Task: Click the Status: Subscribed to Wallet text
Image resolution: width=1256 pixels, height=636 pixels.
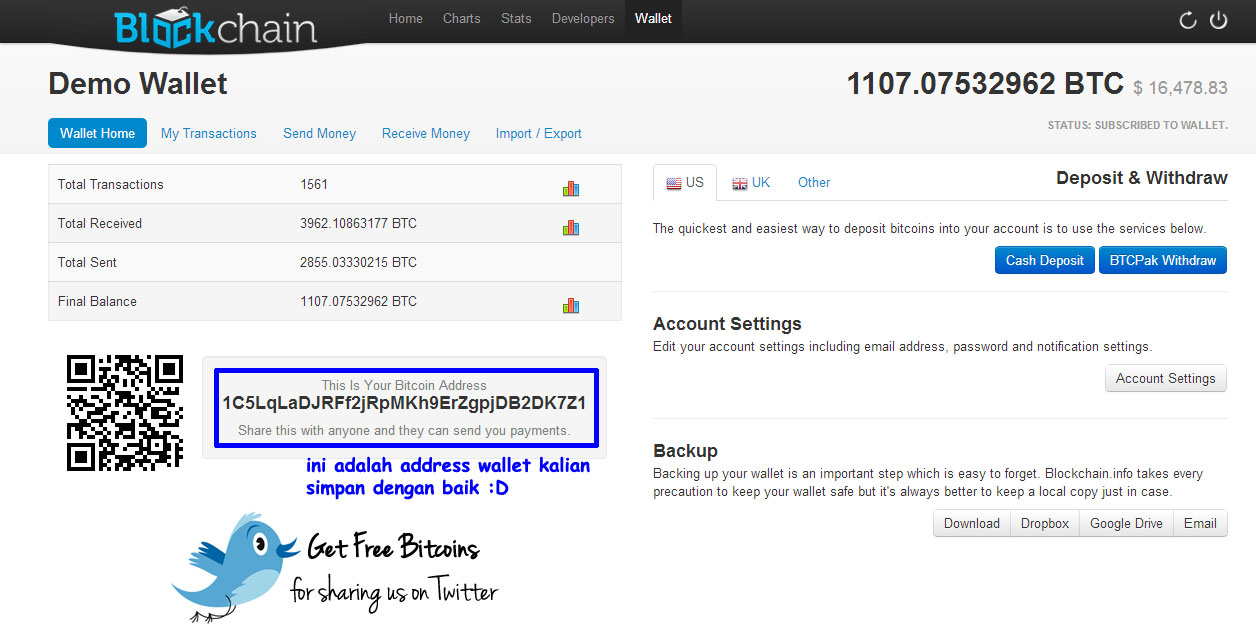Action: click(1137, 126)
